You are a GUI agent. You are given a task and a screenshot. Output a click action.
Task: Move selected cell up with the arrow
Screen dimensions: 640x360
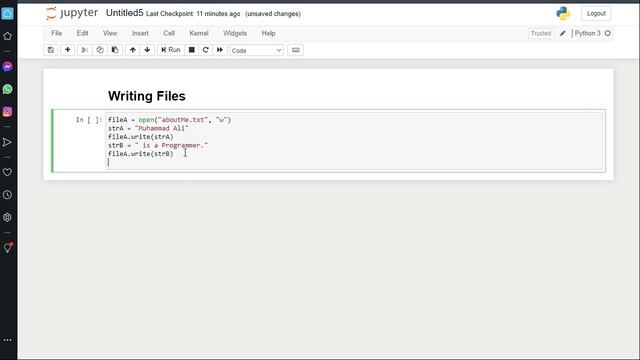click(x=133, y=50)
